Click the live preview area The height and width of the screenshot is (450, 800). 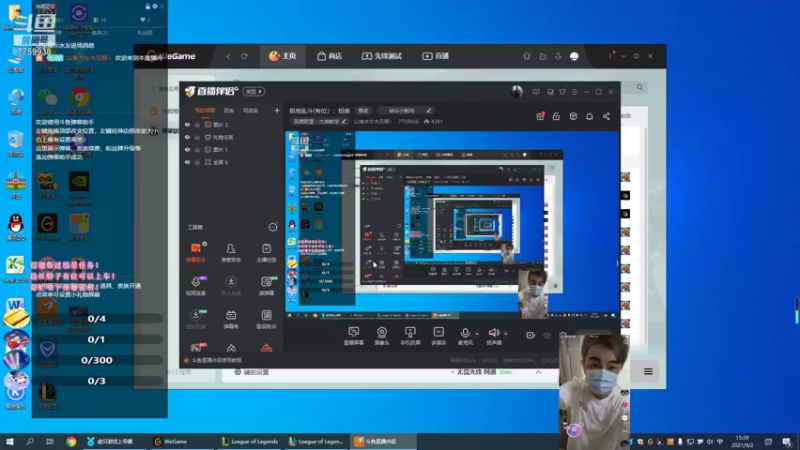pos(452,225)
